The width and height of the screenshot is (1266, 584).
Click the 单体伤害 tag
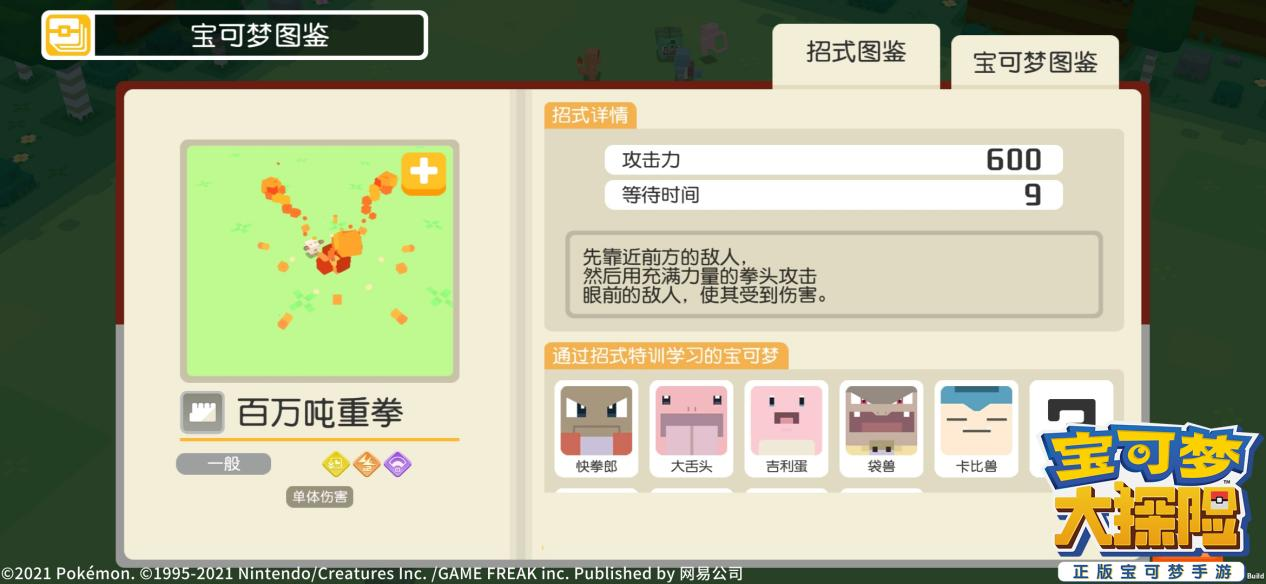[320, 496]
